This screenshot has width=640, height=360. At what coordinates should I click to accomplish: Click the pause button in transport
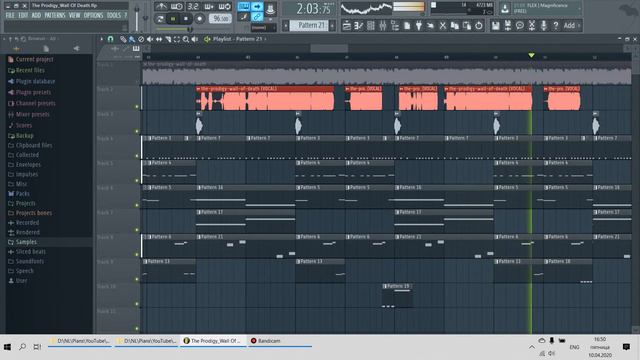coord(173,19)
